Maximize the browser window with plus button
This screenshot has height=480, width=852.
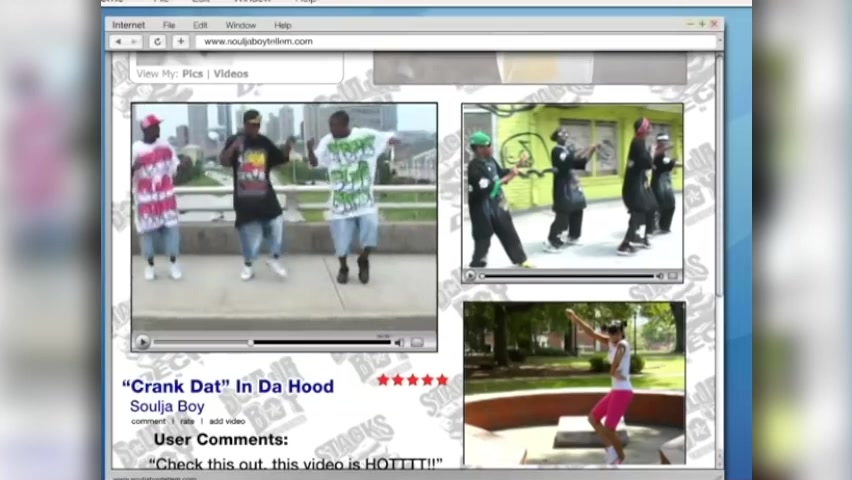tap(702, 24)
